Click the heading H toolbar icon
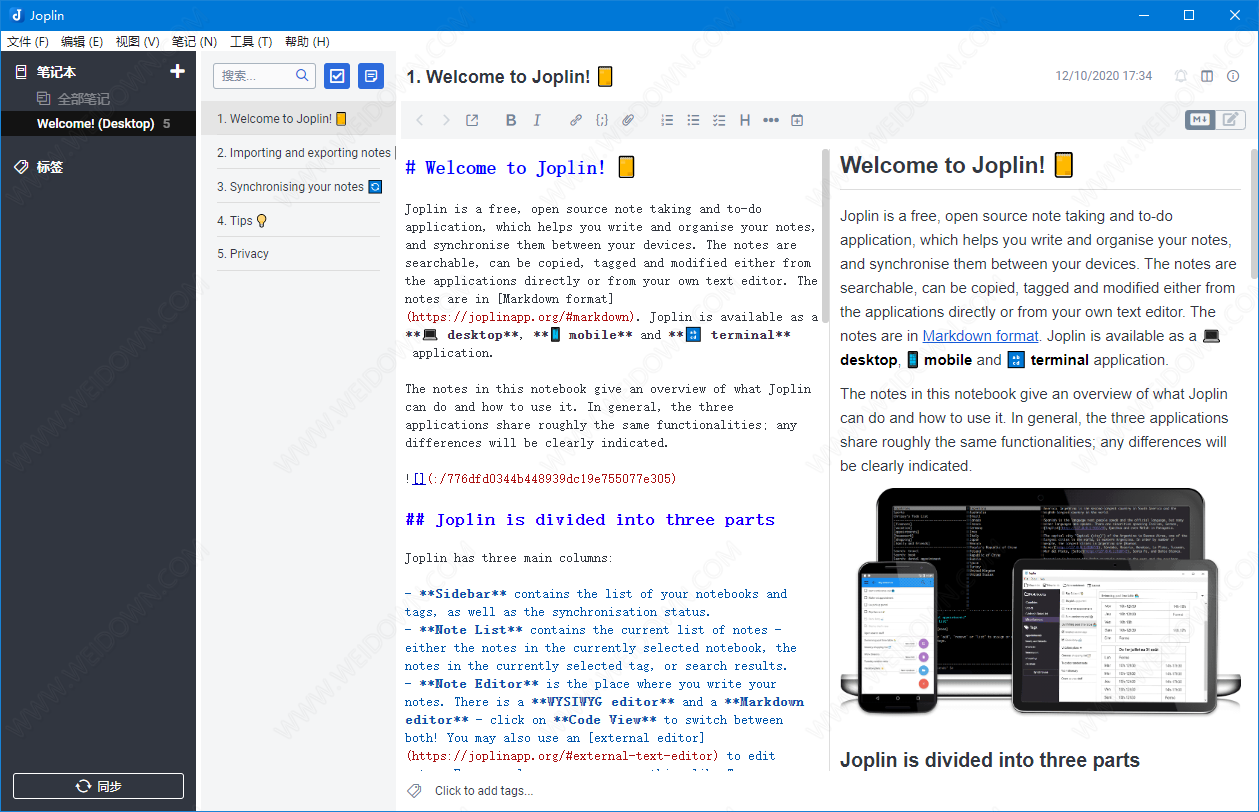This screenshot has width=1259, height=812. 745,120
